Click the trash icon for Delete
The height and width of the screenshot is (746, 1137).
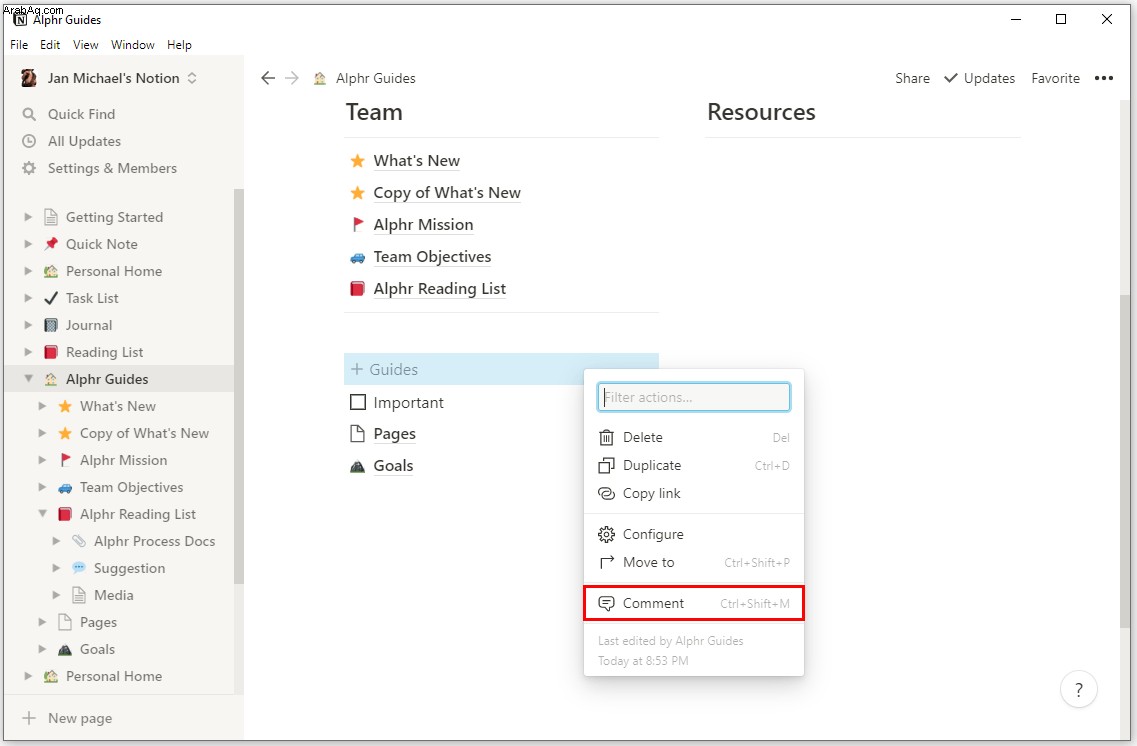tap(606, 438)
